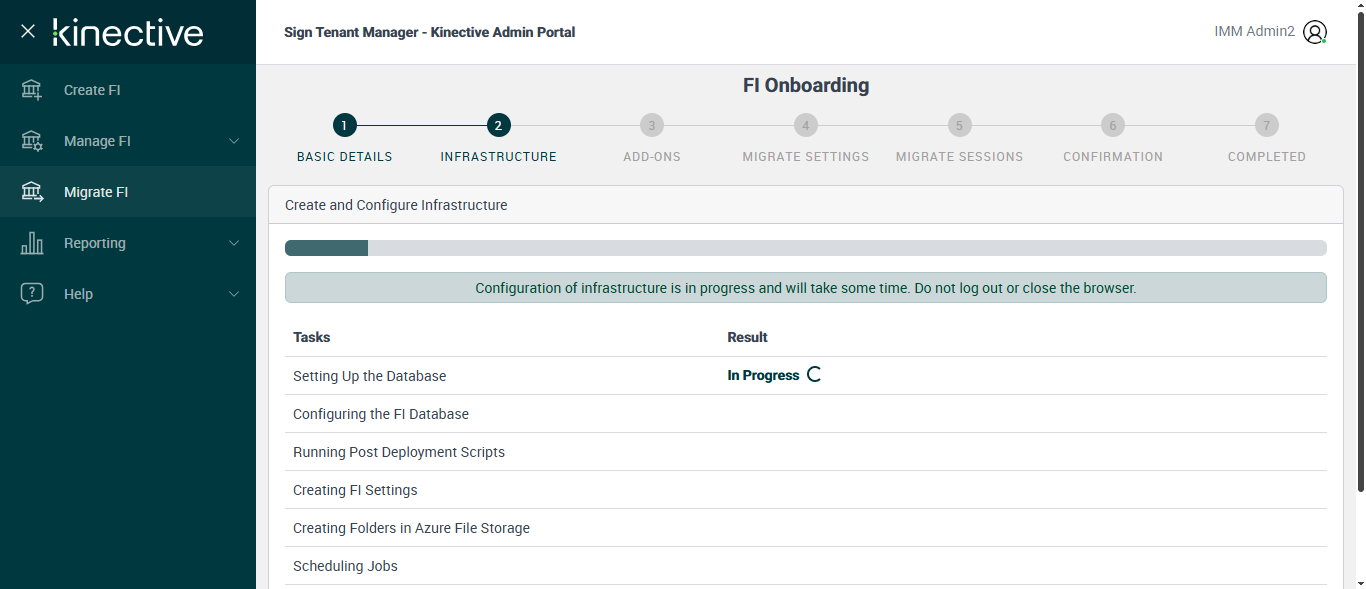This screenshot has height=589, width=1366.
Task: Go to step 1 Basic Details
Action: point(344,126)
